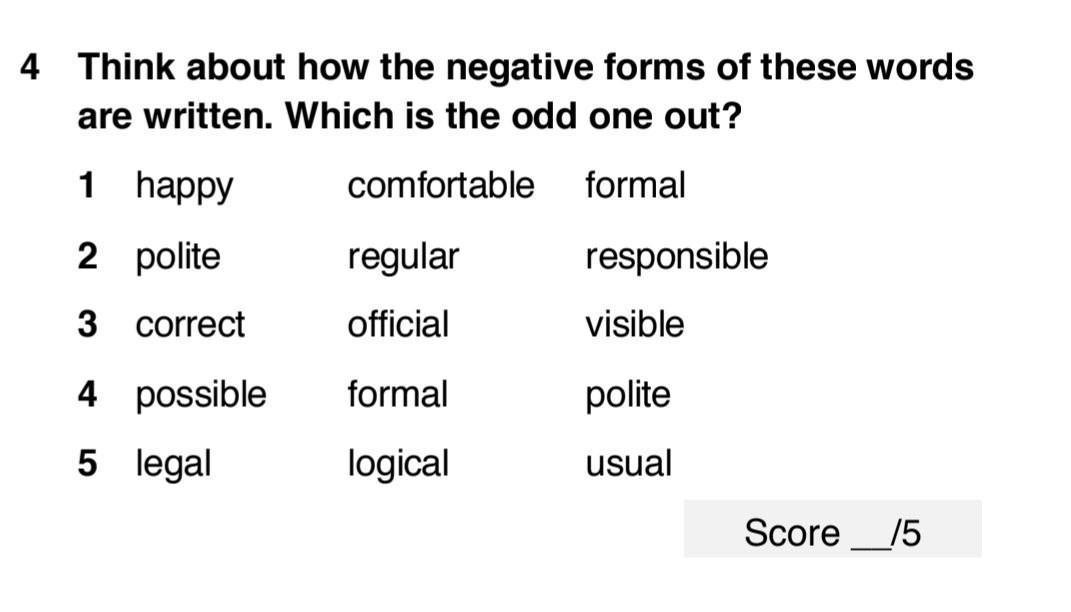
Task: Choose the word 'logical'
Action: point(398,464)
